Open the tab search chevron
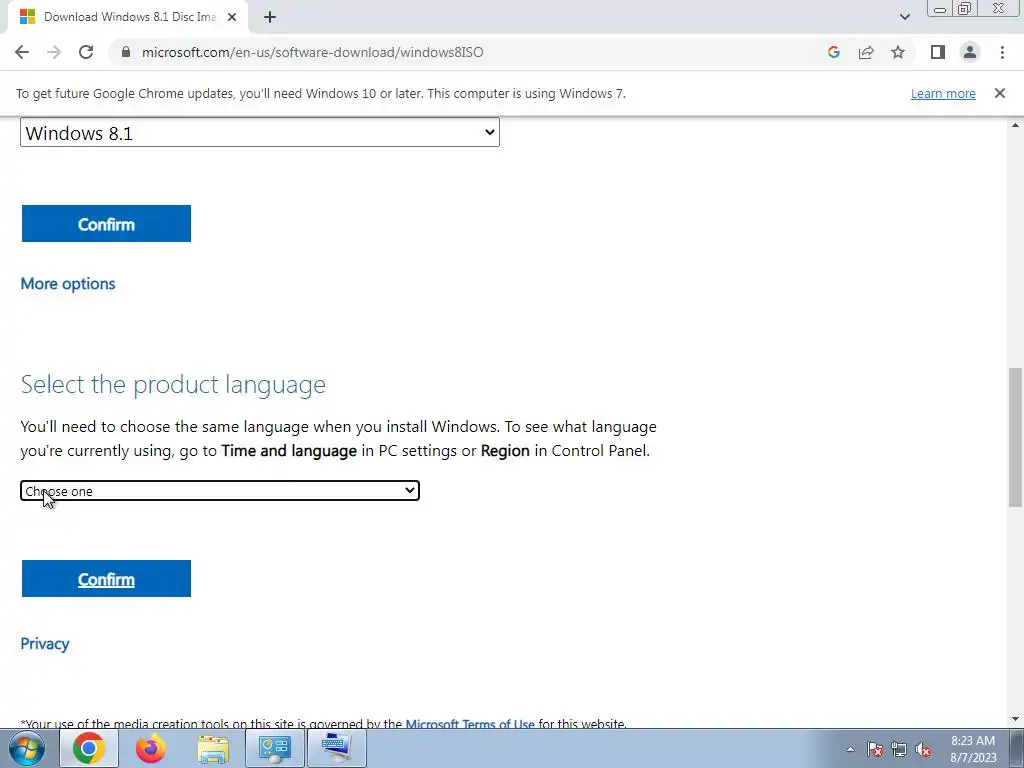The image size is (1024, 768). 904,17
